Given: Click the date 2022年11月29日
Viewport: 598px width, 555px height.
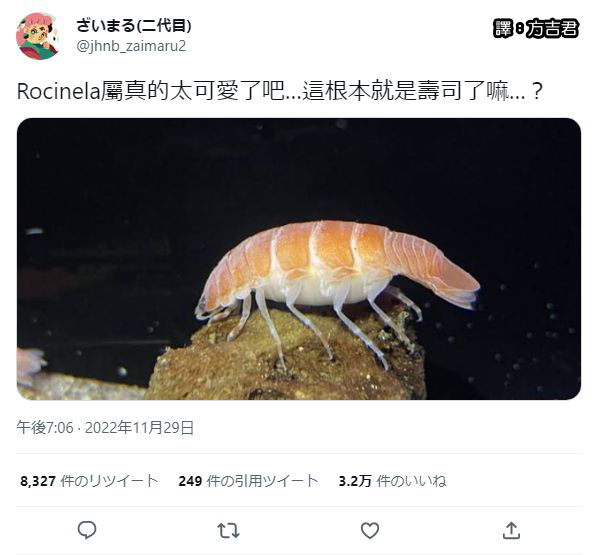Looking at the screenshot, I should pyautogui.click(x=140, y=428).
